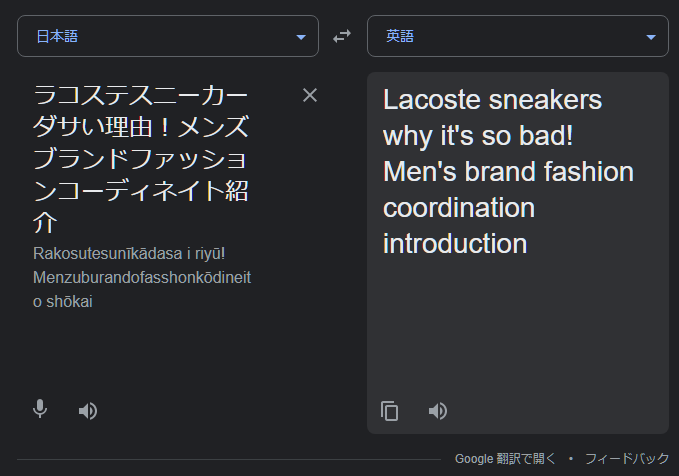The image size is (679, 476).
Task: Listen to the English translation
Action: coord(438,411)
